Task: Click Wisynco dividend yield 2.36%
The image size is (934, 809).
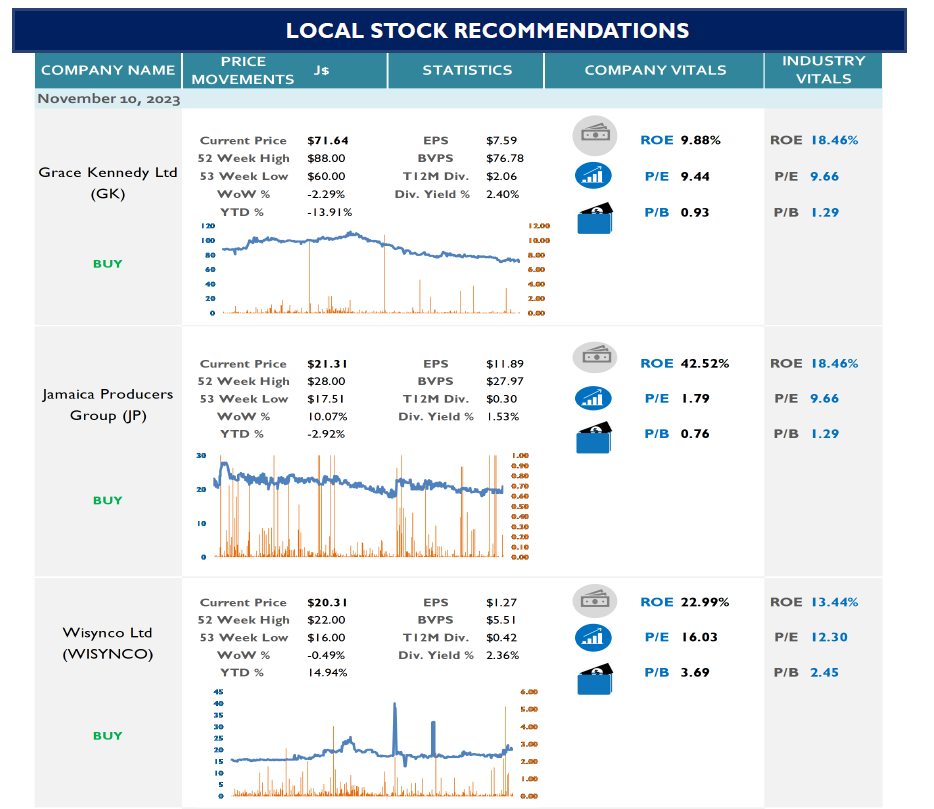Action: (503, 655)
